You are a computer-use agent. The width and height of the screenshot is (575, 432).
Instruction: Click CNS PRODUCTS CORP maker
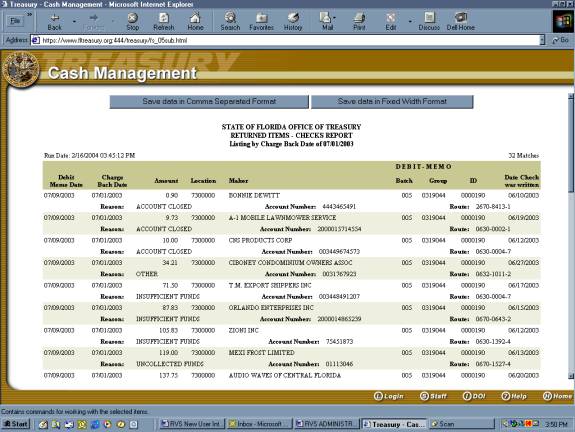pos(260,240)
